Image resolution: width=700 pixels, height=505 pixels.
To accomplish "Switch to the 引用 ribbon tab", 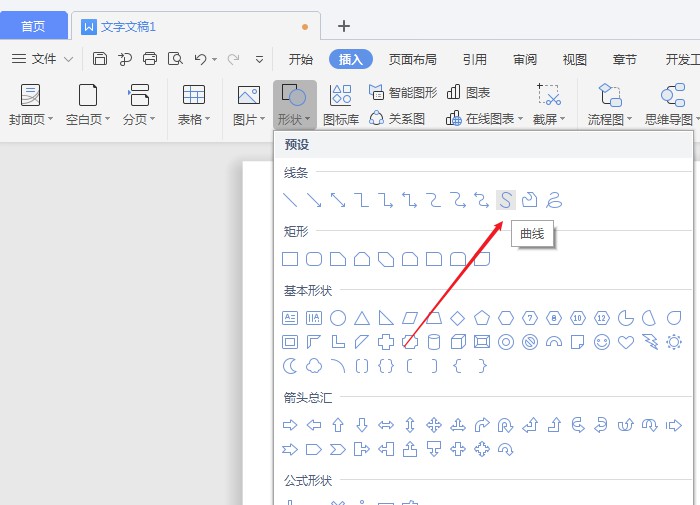I will [x=475, y=59].
